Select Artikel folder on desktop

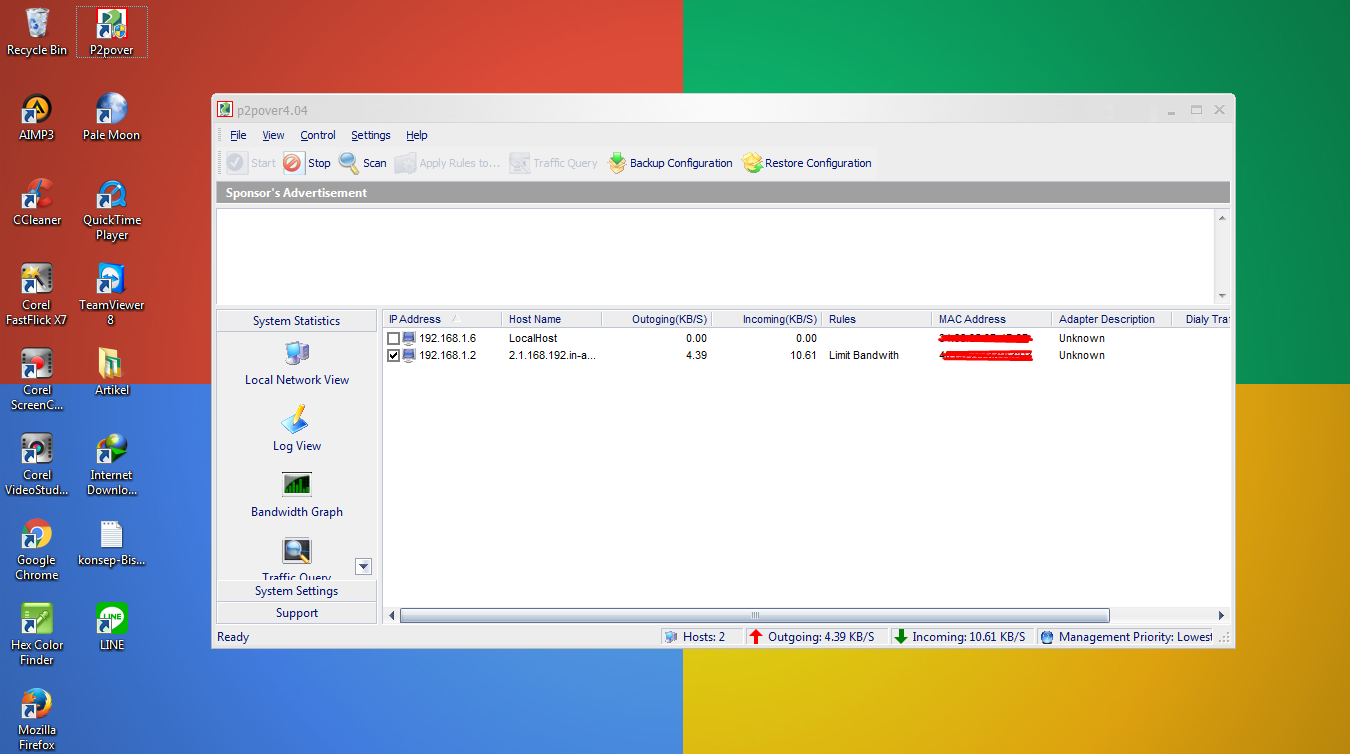pos(111,371)
